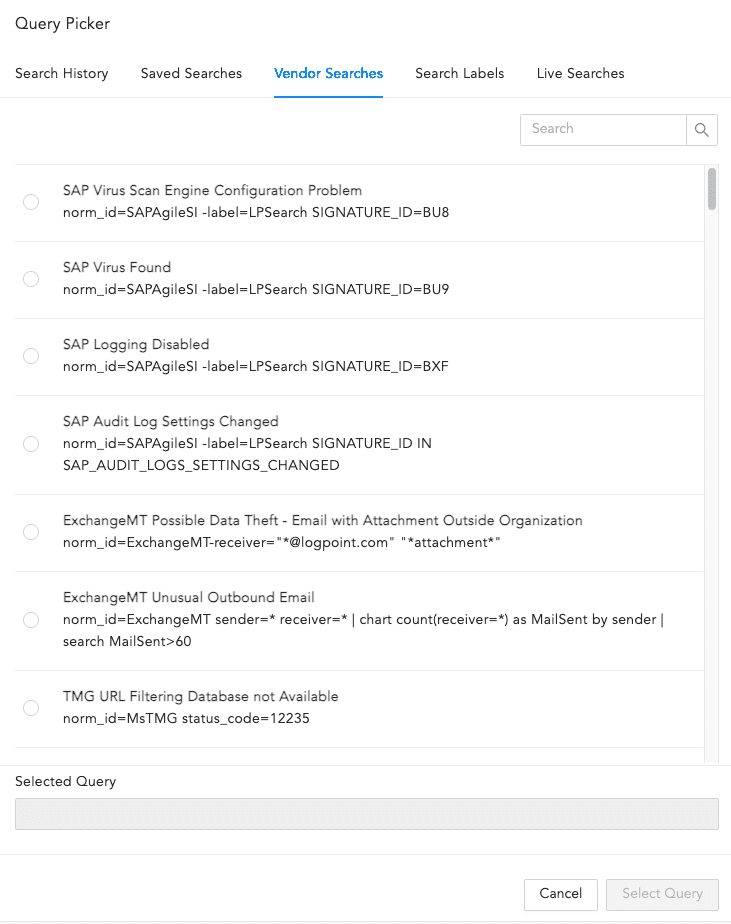Select TMG URL Filtering Database not Available
Image resolution: width=731 pixels, height=924 pixels.
(x=30, y=708)
